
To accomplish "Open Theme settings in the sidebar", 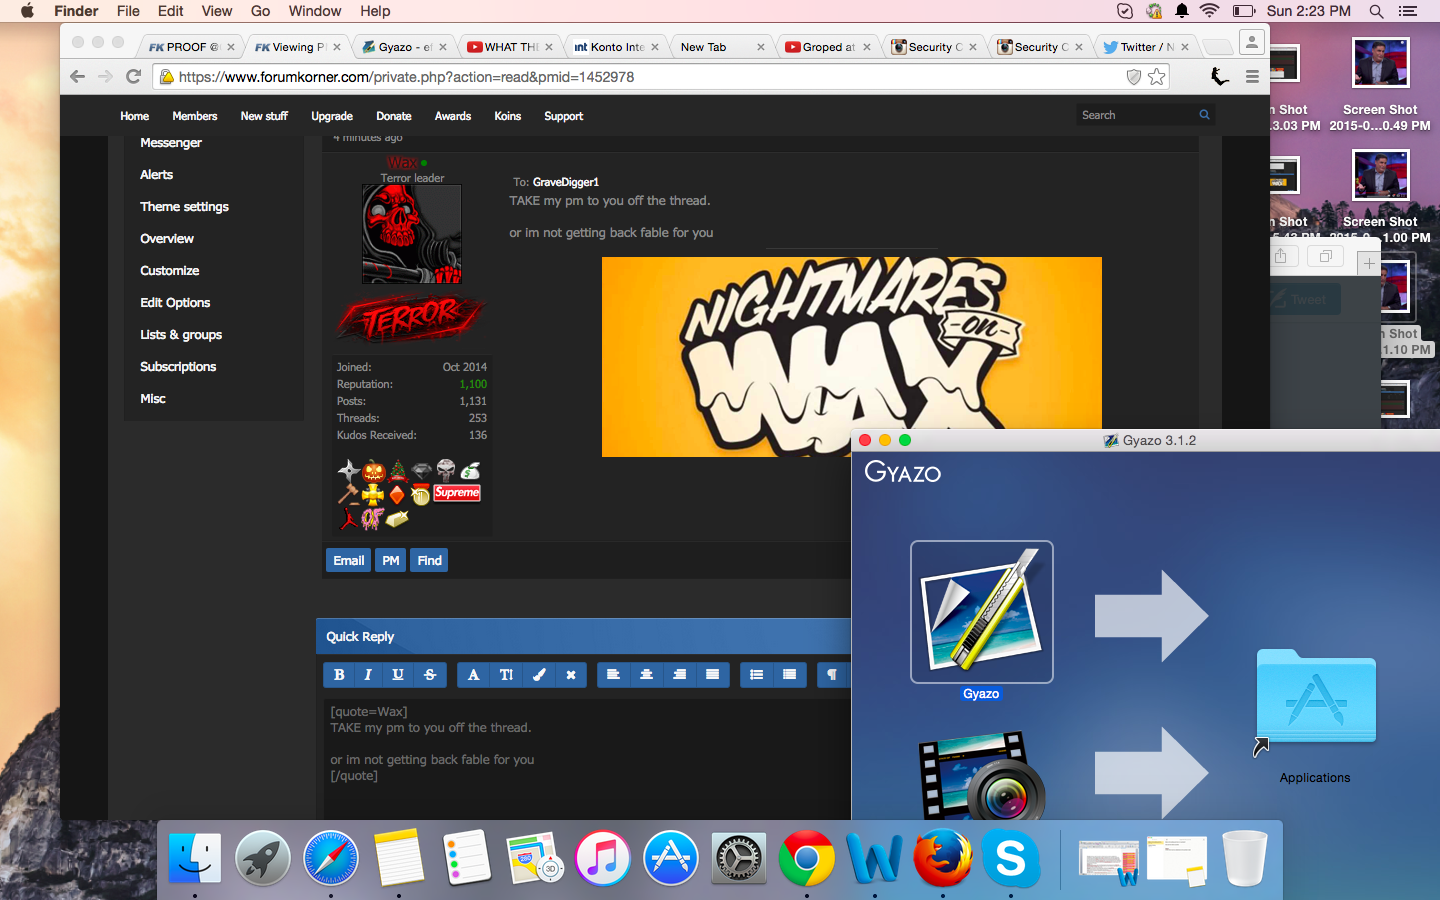I will coord(185,207).
